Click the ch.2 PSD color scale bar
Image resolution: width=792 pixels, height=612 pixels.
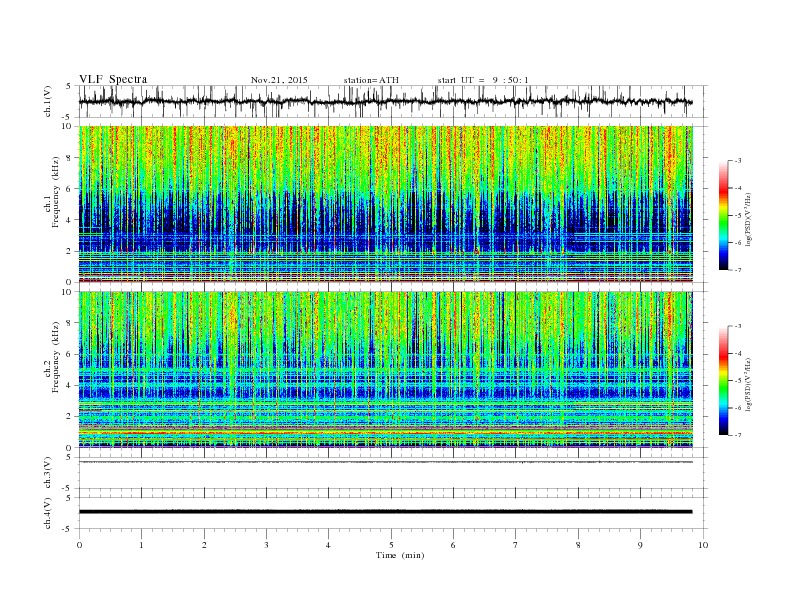pyautogui.click(x=723, y=380)
